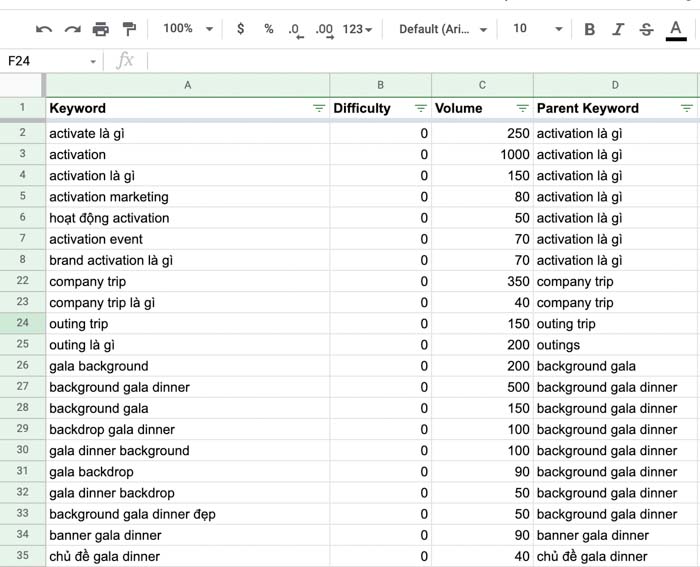Select parent keyword cell 'background gala'
Screen dimensions: 700x567
(x=615, y=366)
